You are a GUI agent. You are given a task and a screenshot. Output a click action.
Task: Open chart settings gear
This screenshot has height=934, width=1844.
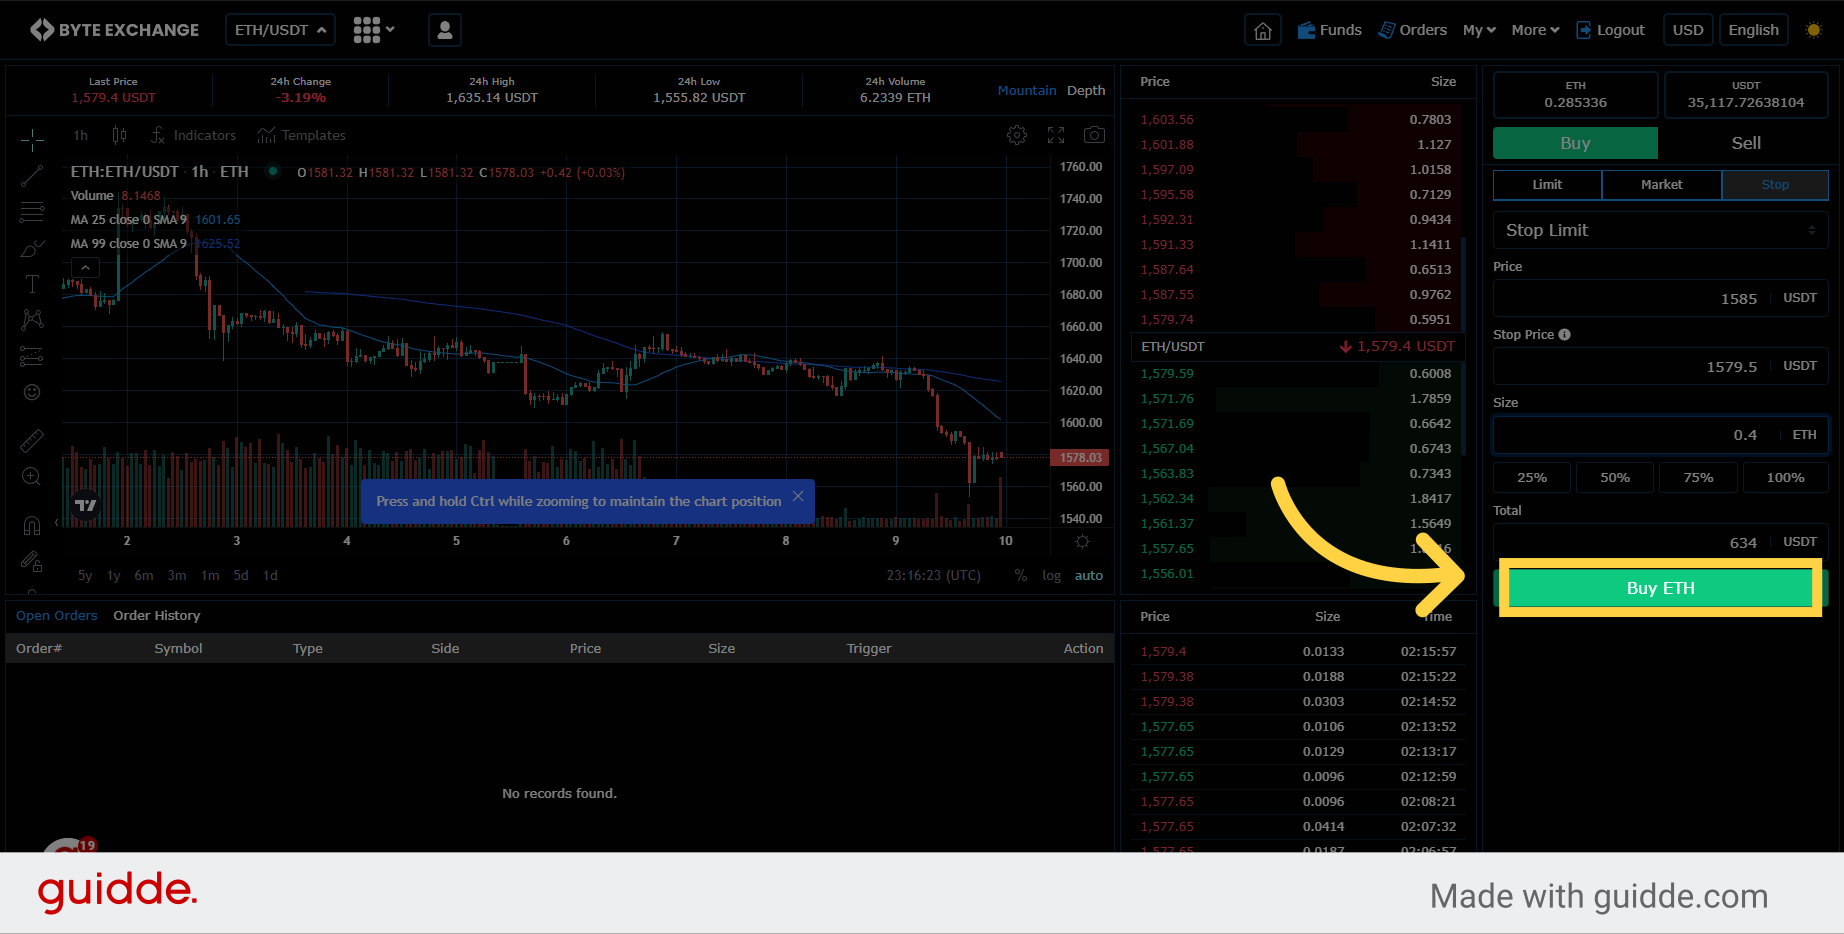pyautogui.click(x=1017, y=135)
